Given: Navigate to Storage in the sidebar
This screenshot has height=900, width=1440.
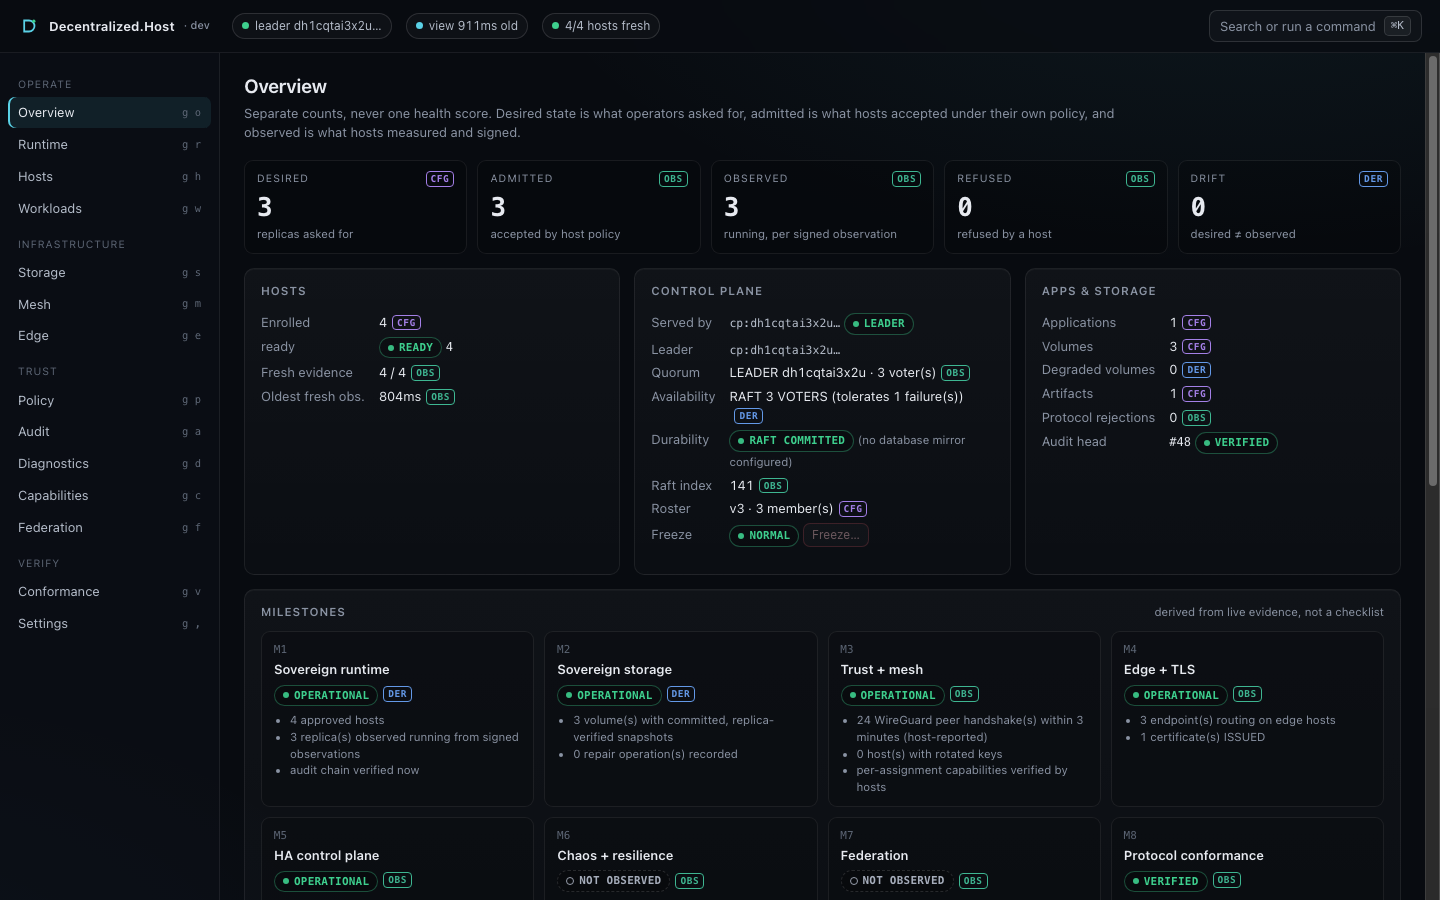Looking at the screenshot, I should pos(110,273).
